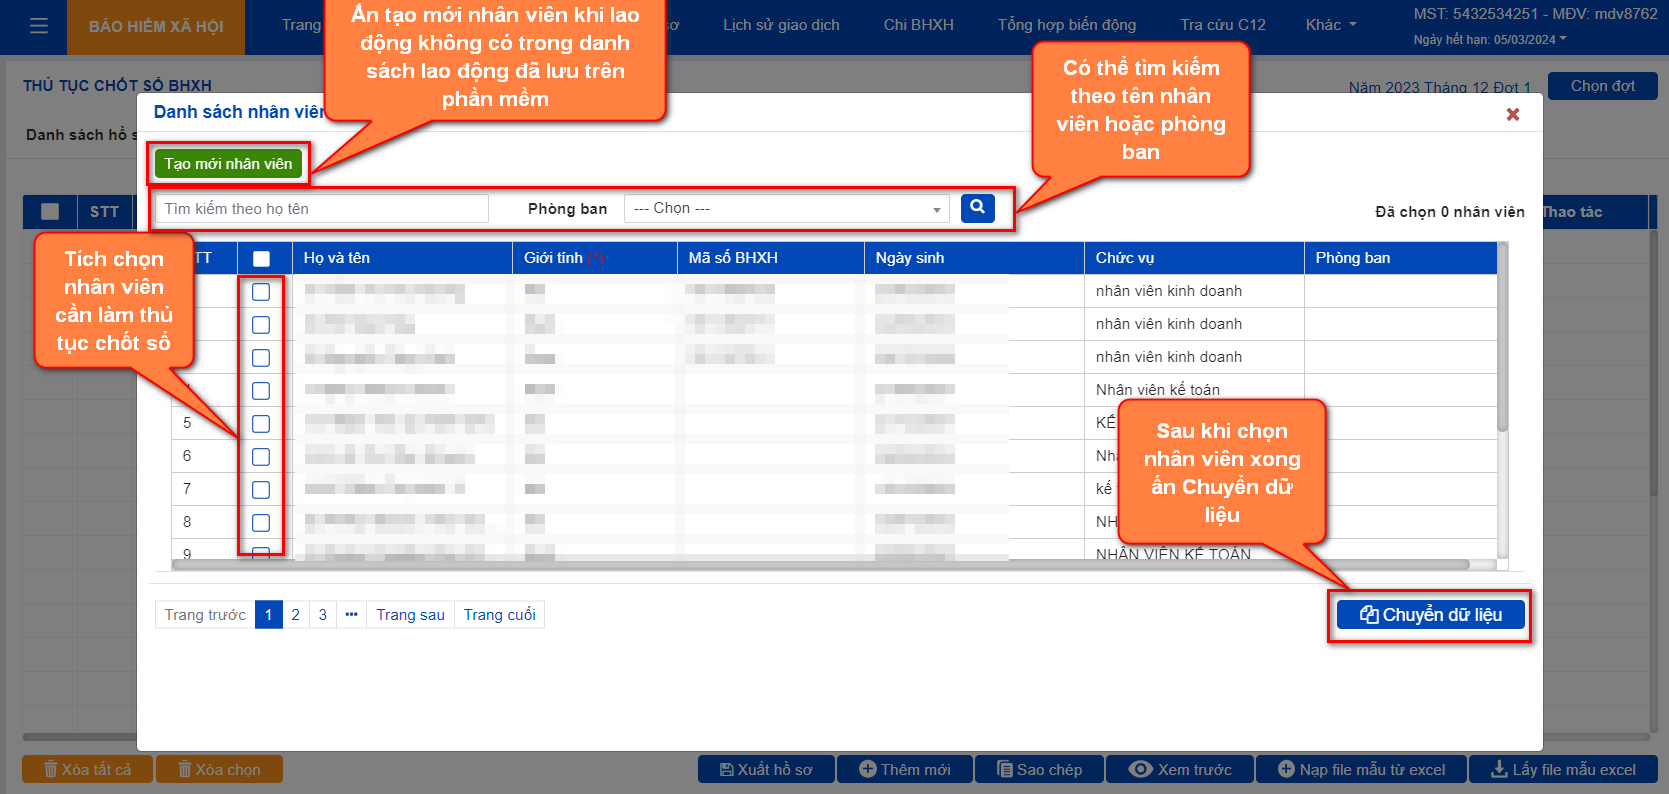Click the Xuất hồ sơ export icon button
This screenshot has width=1669, height=794.
[766, 769]
